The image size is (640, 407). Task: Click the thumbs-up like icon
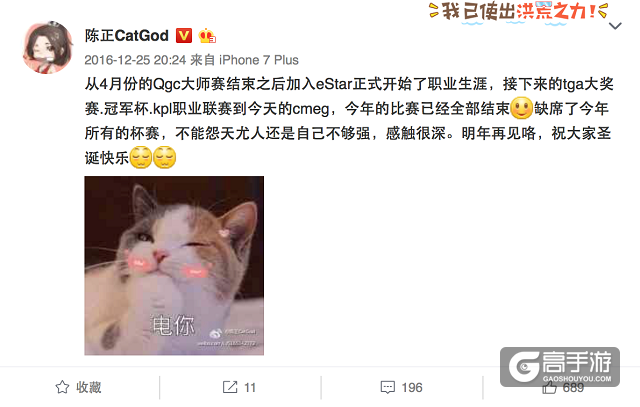(549, 387)
